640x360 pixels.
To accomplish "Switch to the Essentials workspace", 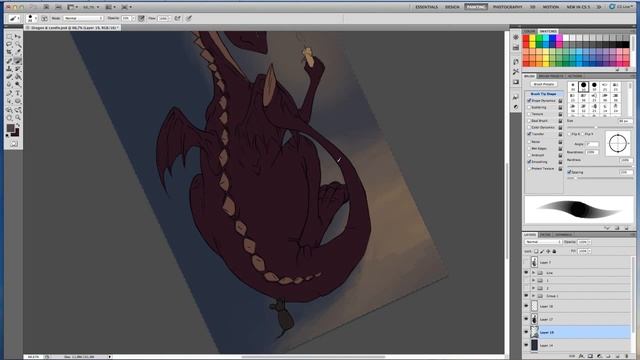I will [427, 7].
